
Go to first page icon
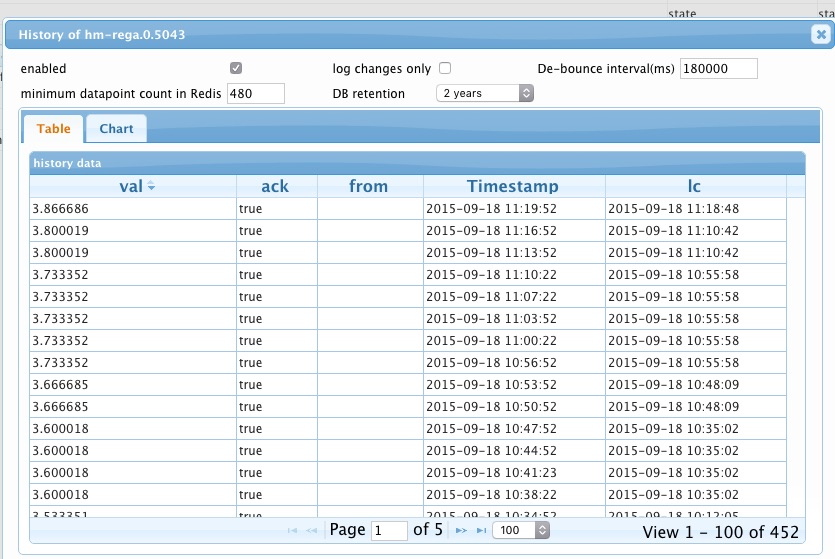(x=292, y=530)
